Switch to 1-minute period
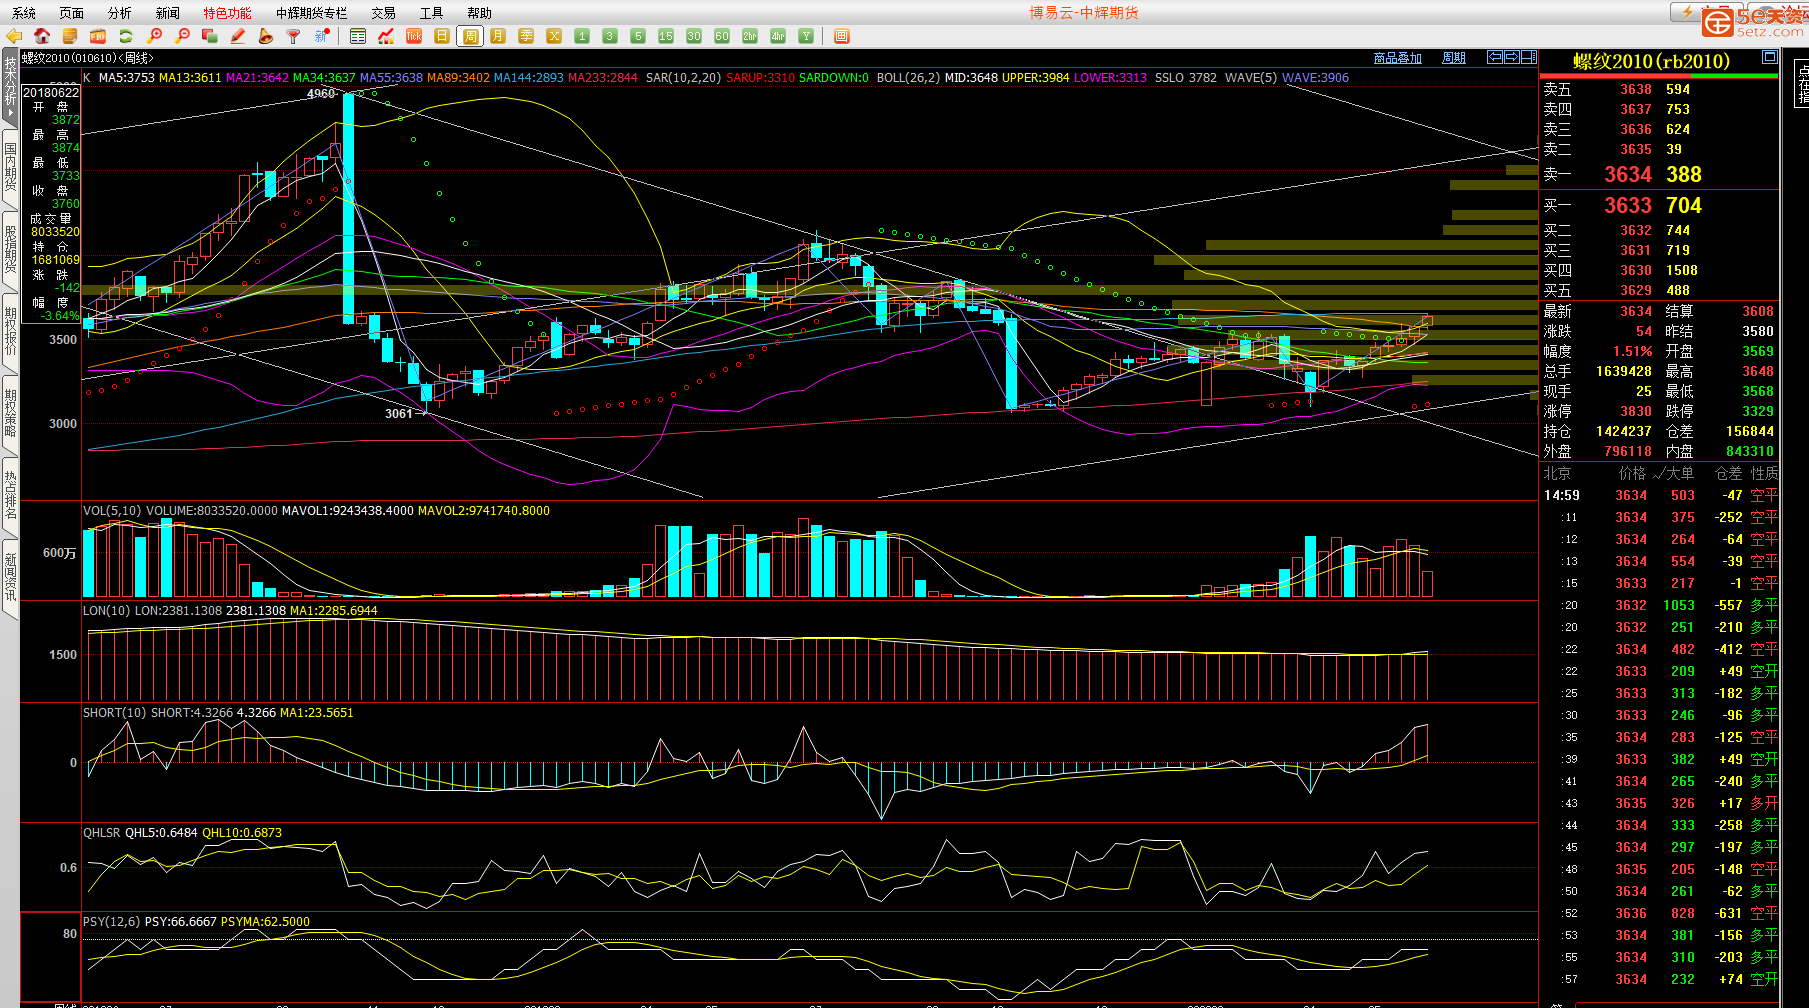 [x=582, y=36]
